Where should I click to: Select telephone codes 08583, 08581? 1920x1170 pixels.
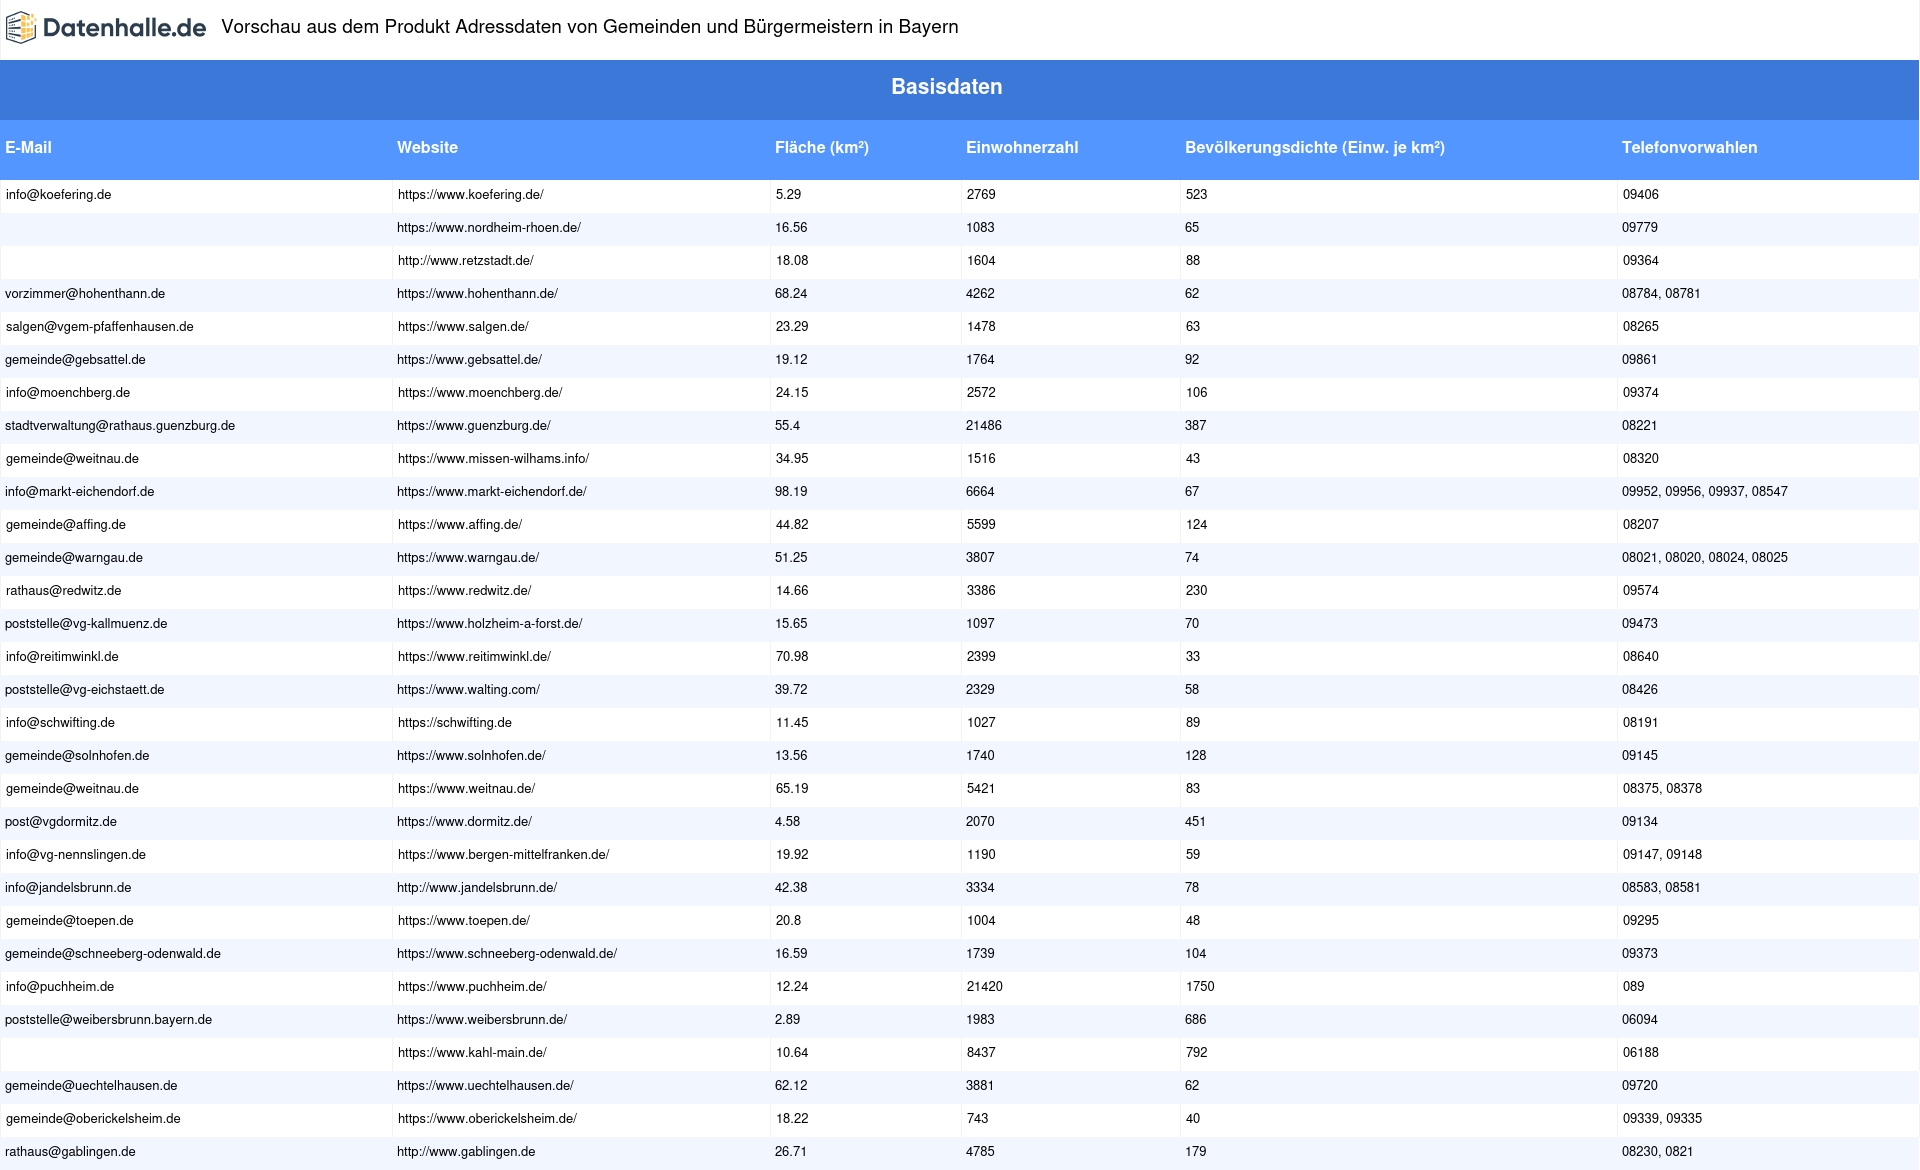coord(1660,888)
